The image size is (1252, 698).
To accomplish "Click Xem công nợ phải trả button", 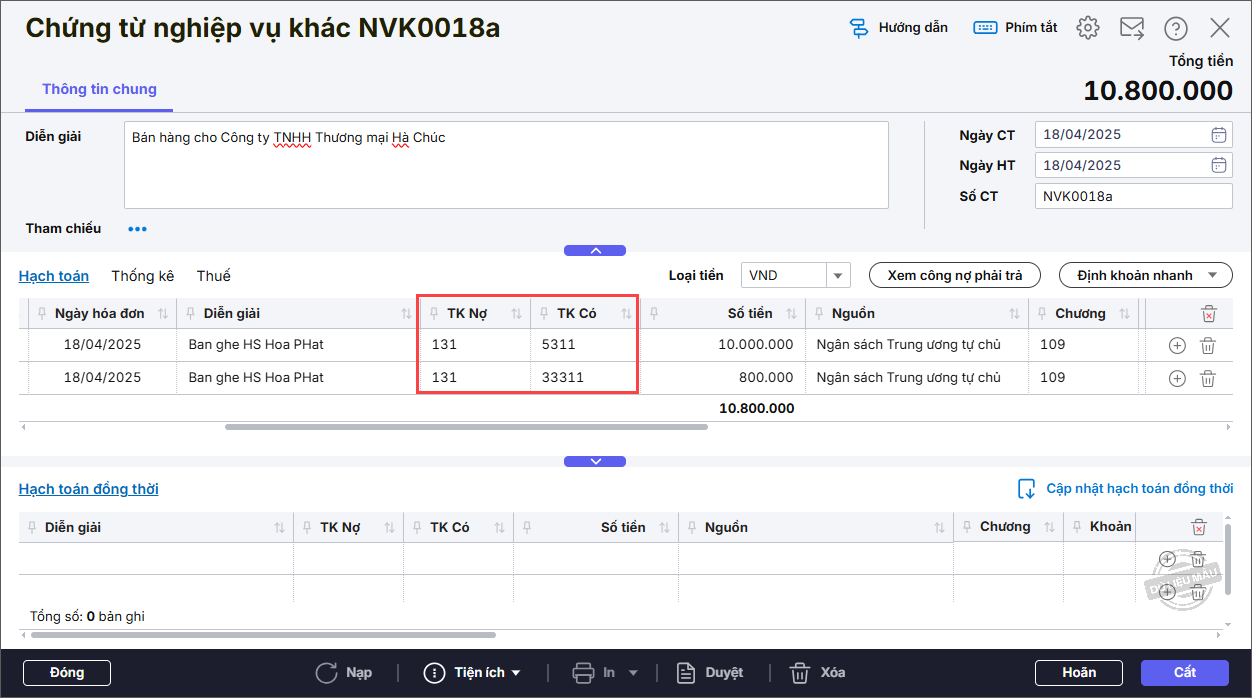I will [x=955, y=275].
